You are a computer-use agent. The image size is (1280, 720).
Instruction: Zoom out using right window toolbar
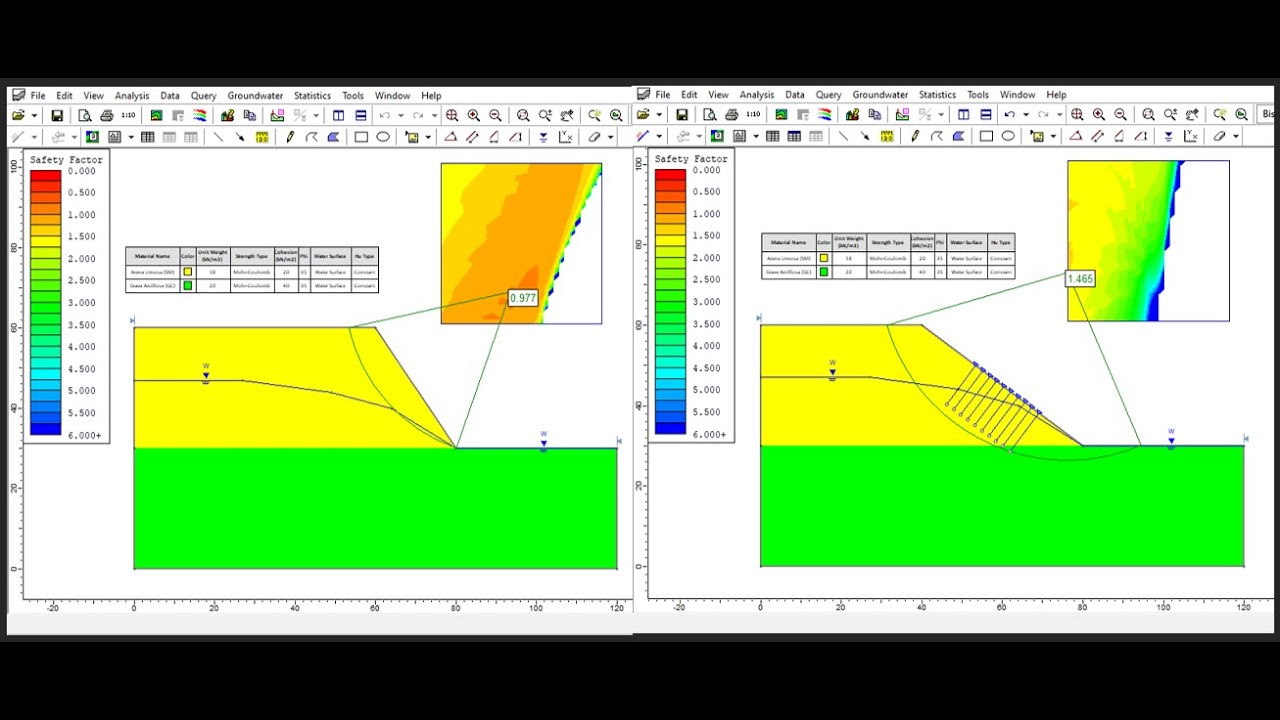tap(1120, 115)
